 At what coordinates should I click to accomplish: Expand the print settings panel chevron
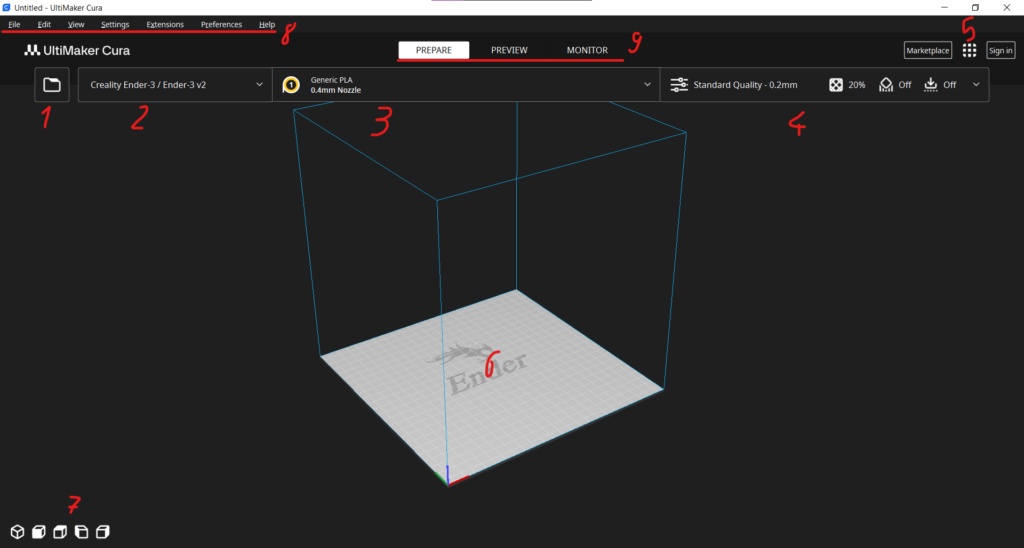(976, 85)
